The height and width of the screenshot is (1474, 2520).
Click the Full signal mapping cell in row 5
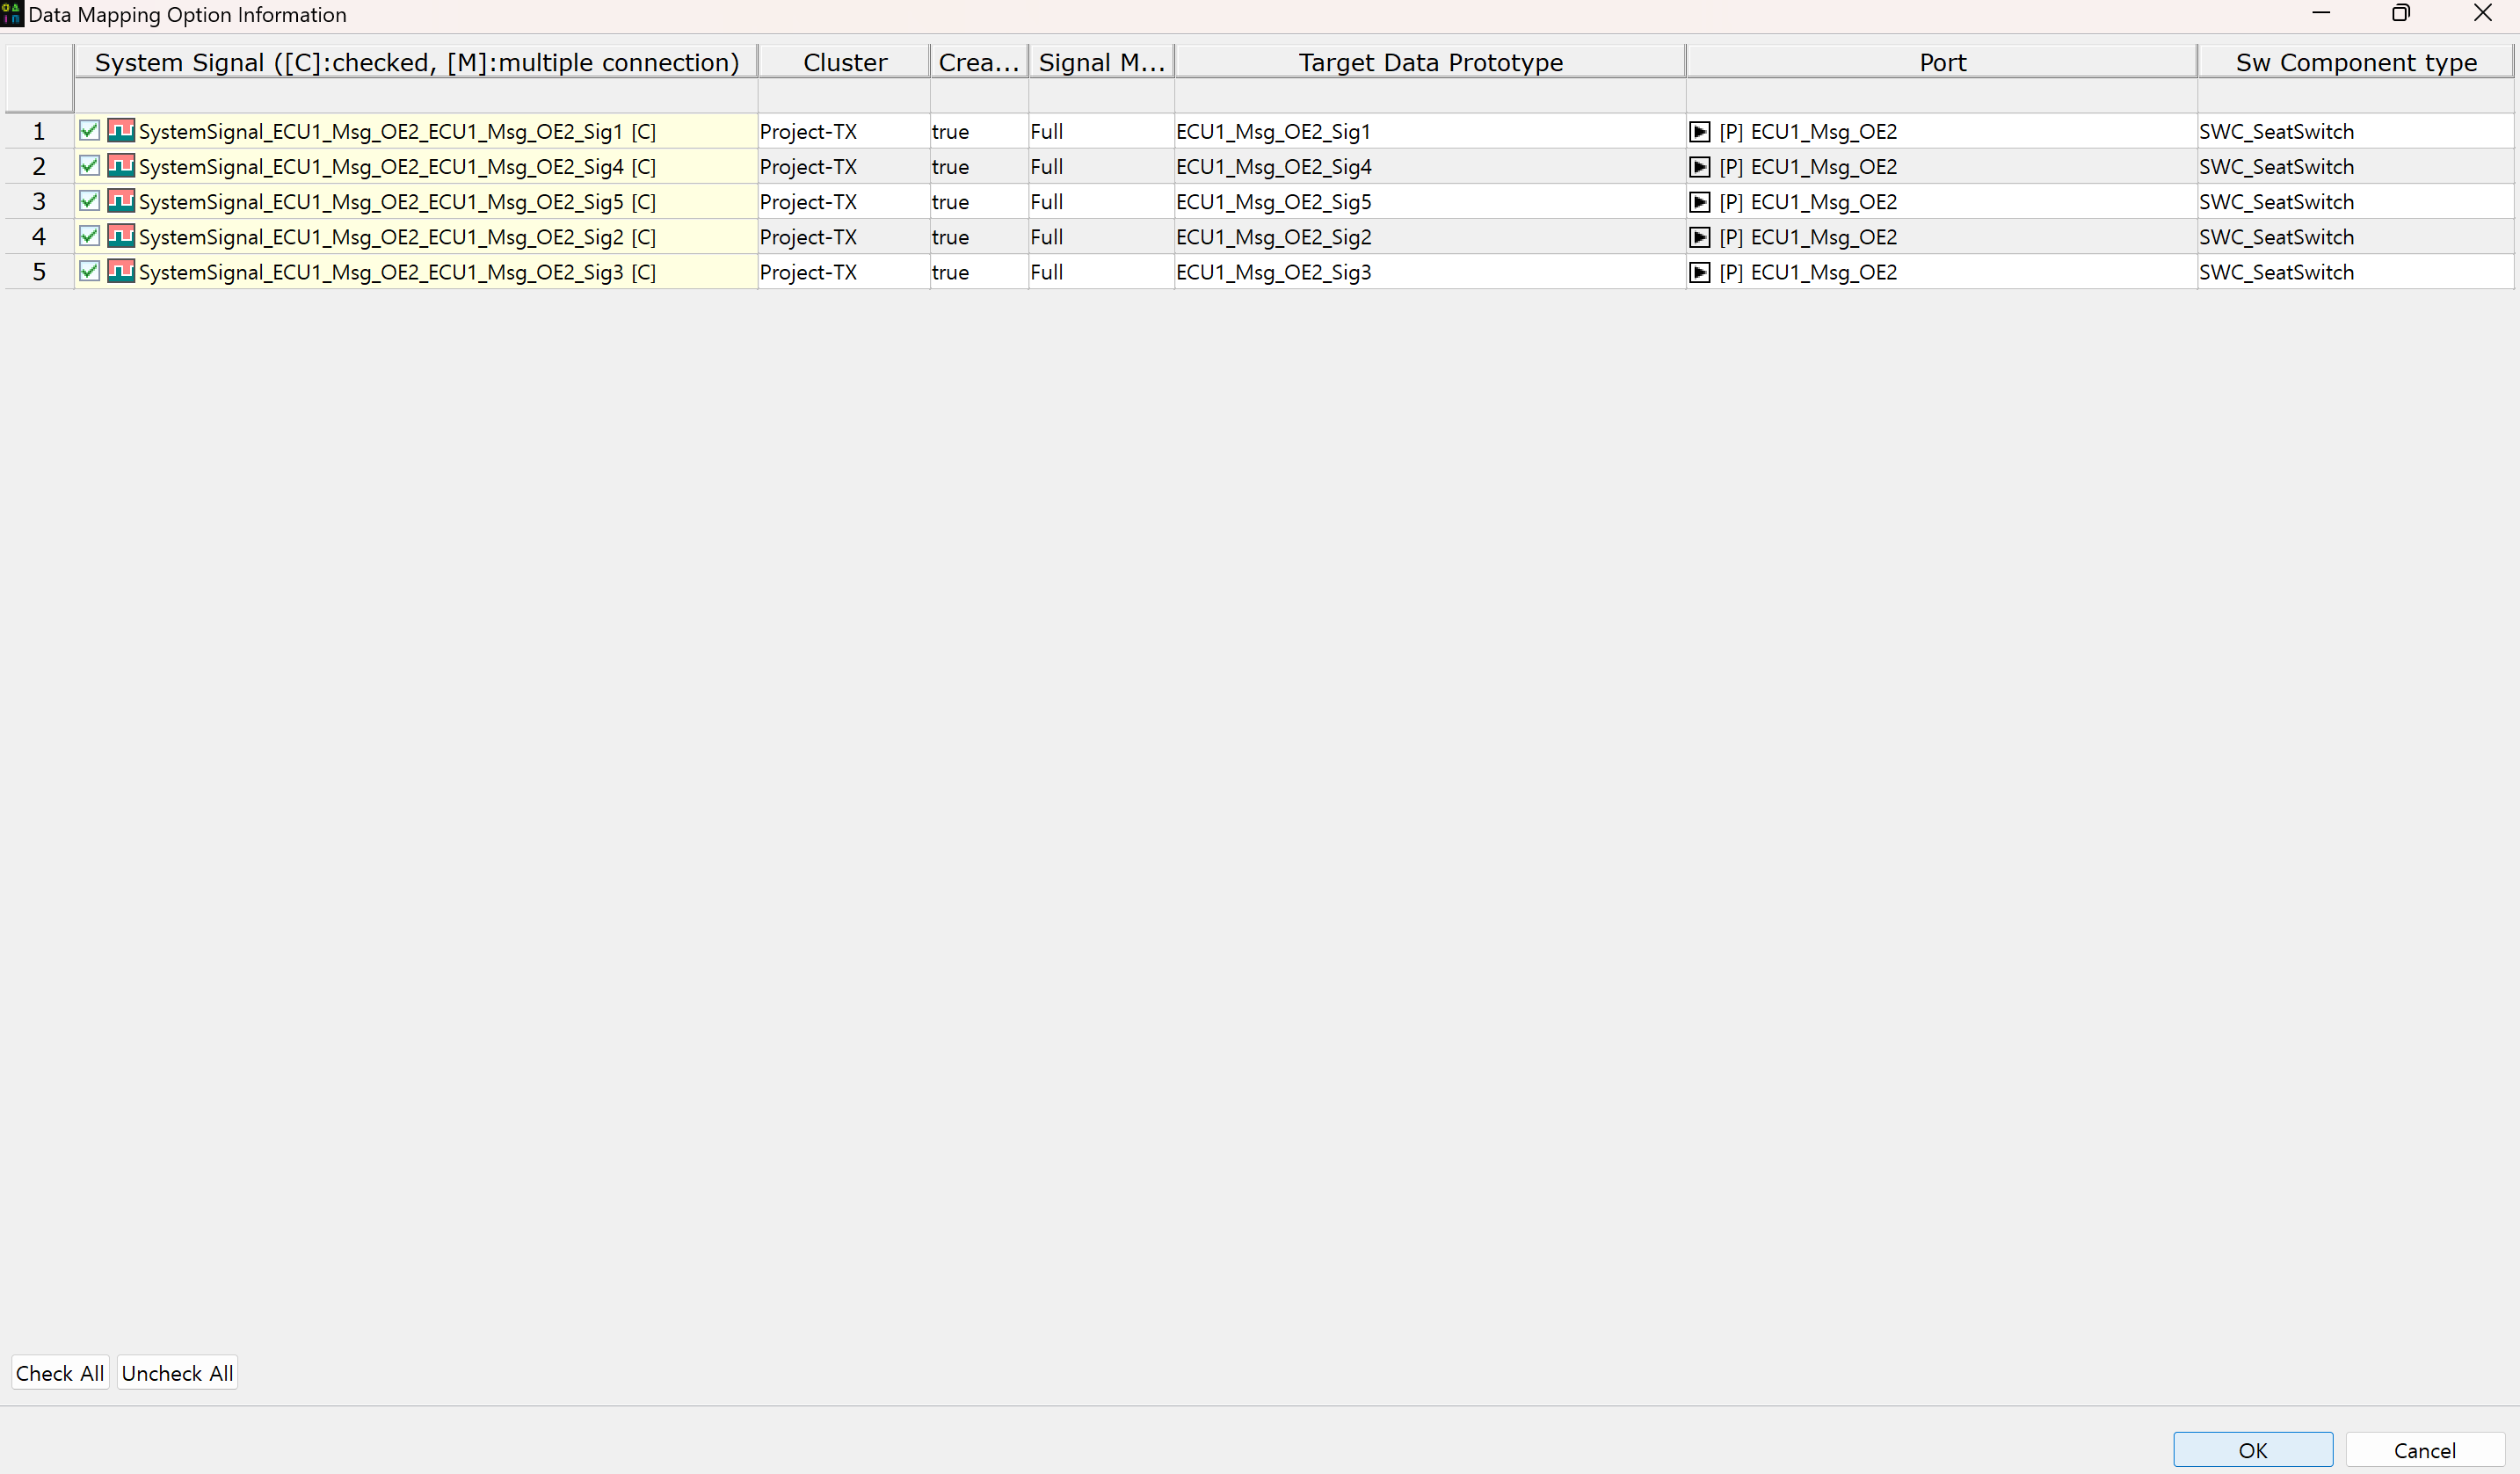point(1101,271)
